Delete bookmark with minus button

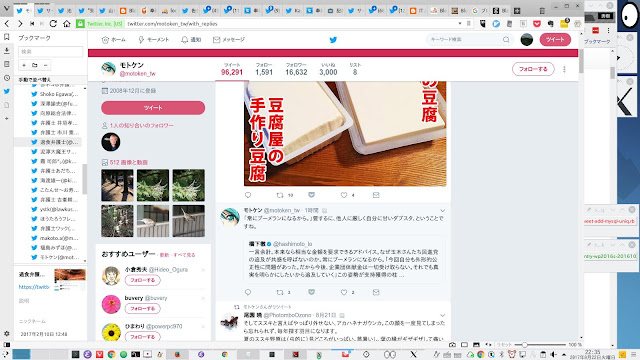[x=45, y=65]
